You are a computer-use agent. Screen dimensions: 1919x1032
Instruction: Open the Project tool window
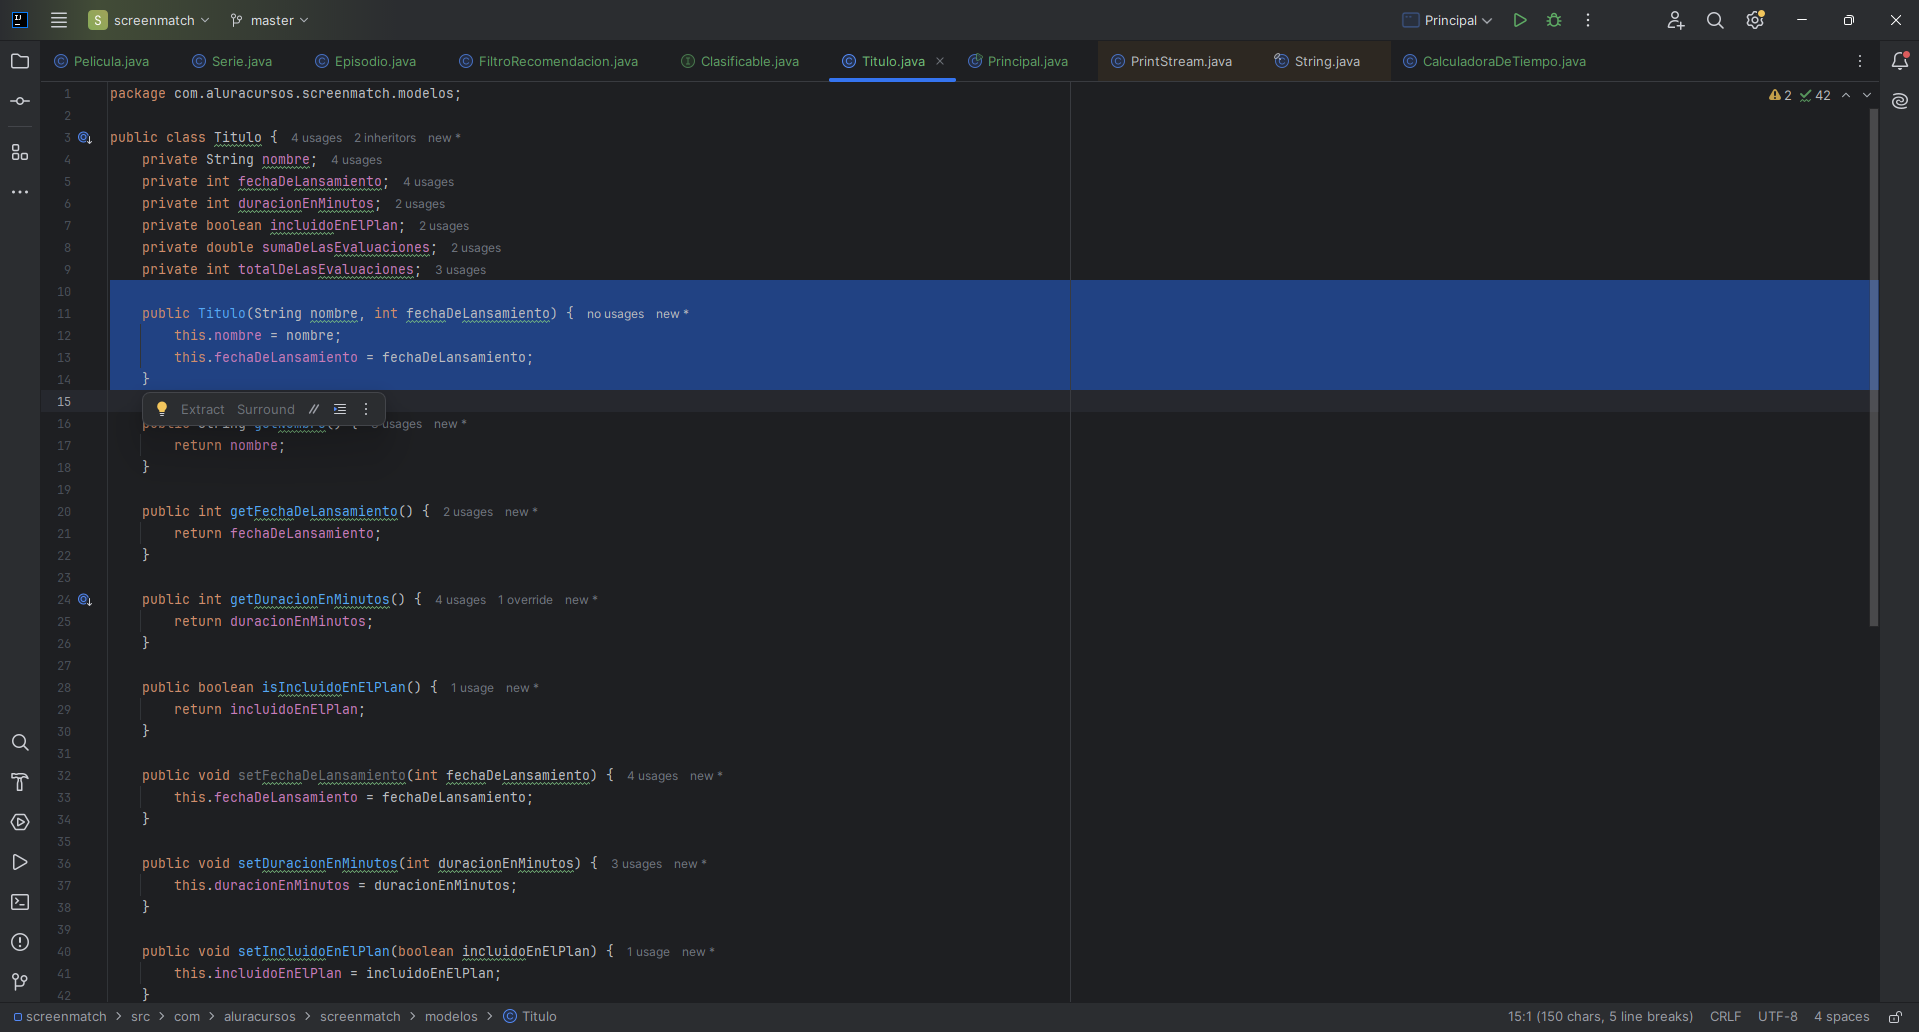tap(20, 61)
